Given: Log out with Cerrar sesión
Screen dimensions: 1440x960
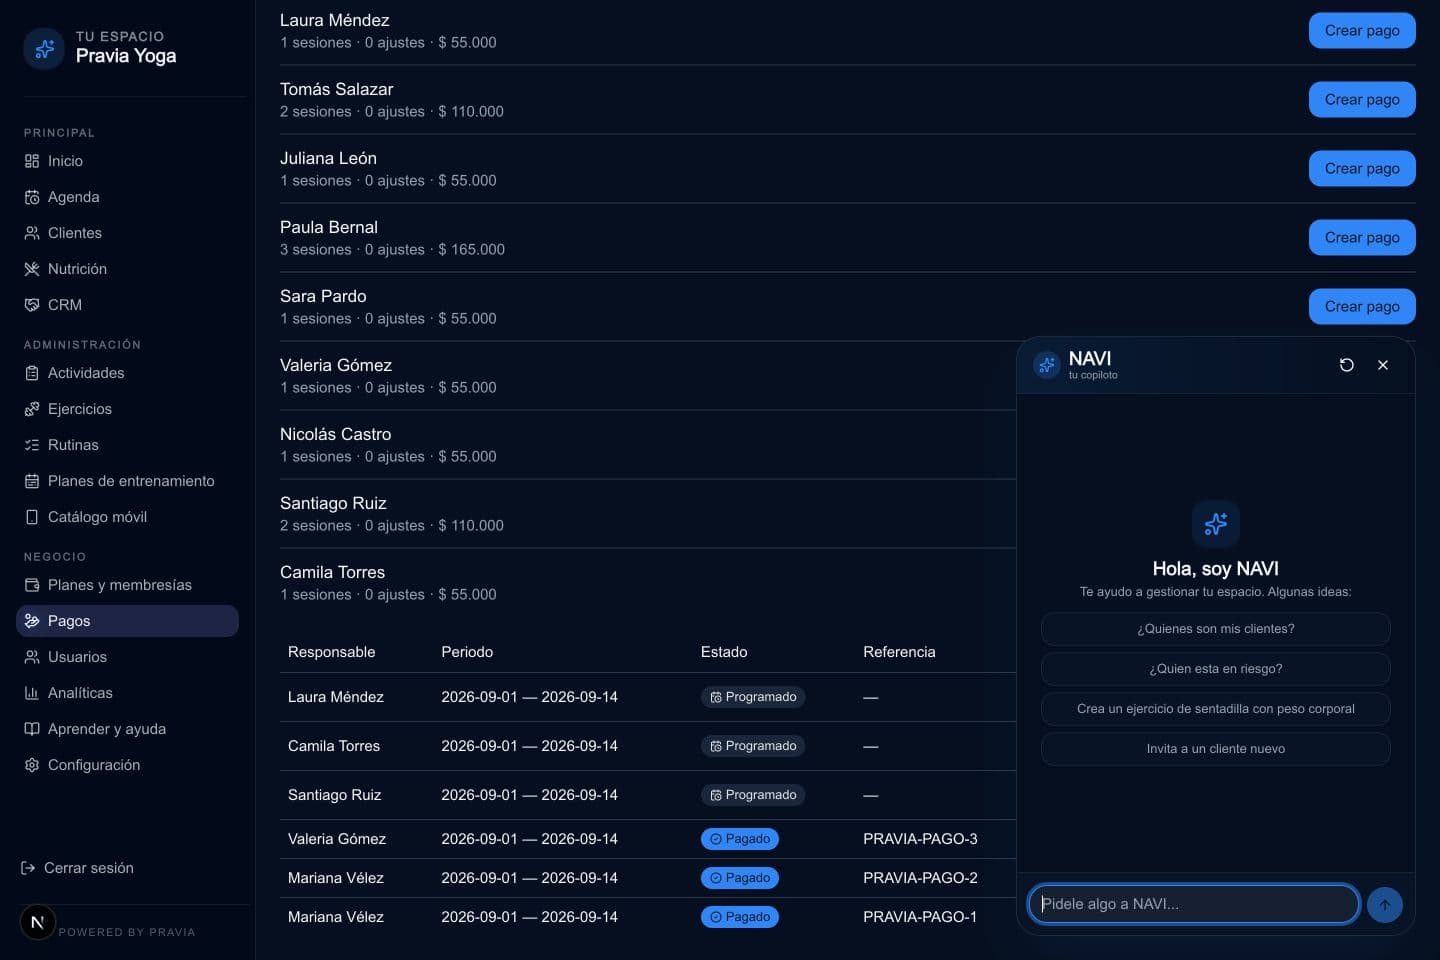Looking at the screenshot, I should tap(77, 868).
